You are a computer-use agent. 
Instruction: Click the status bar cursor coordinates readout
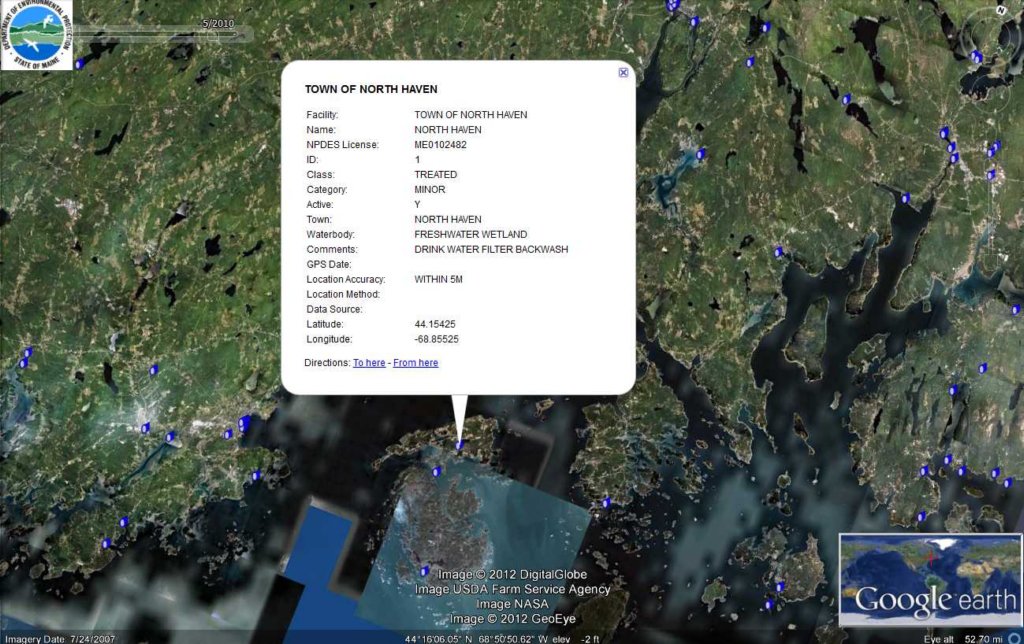pos(476,639)
